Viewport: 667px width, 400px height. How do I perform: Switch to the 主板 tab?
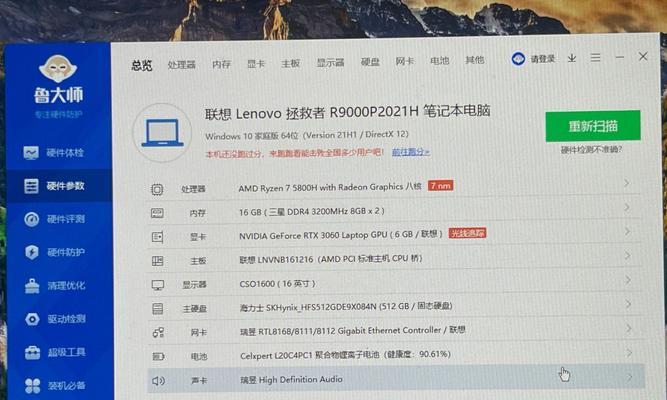(291, 63)
